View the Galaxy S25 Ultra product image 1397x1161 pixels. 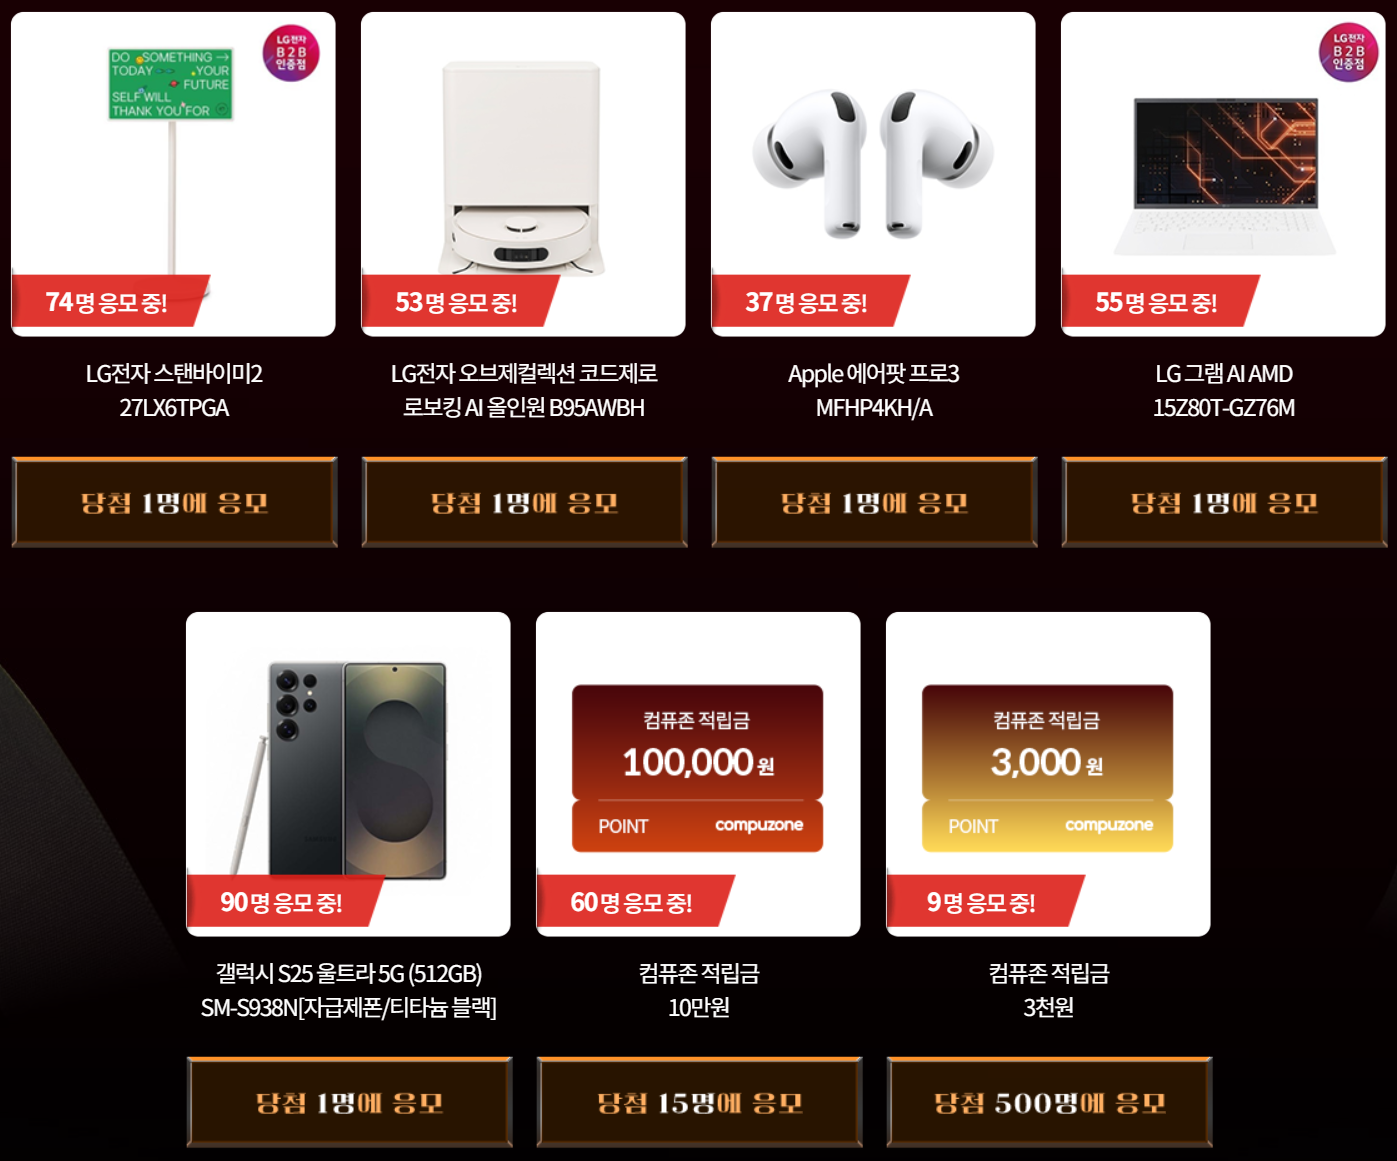point(348,774)
